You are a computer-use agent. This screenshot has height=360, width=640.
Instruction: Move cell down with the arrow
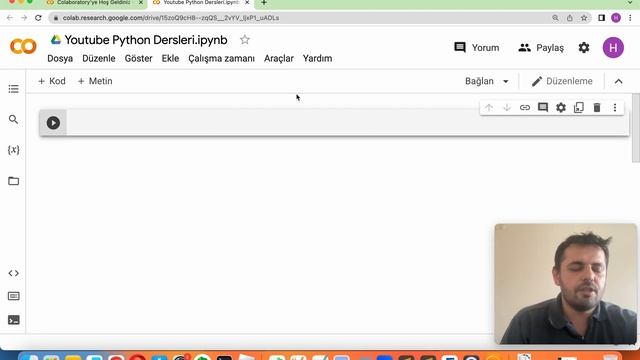point(507,108)
